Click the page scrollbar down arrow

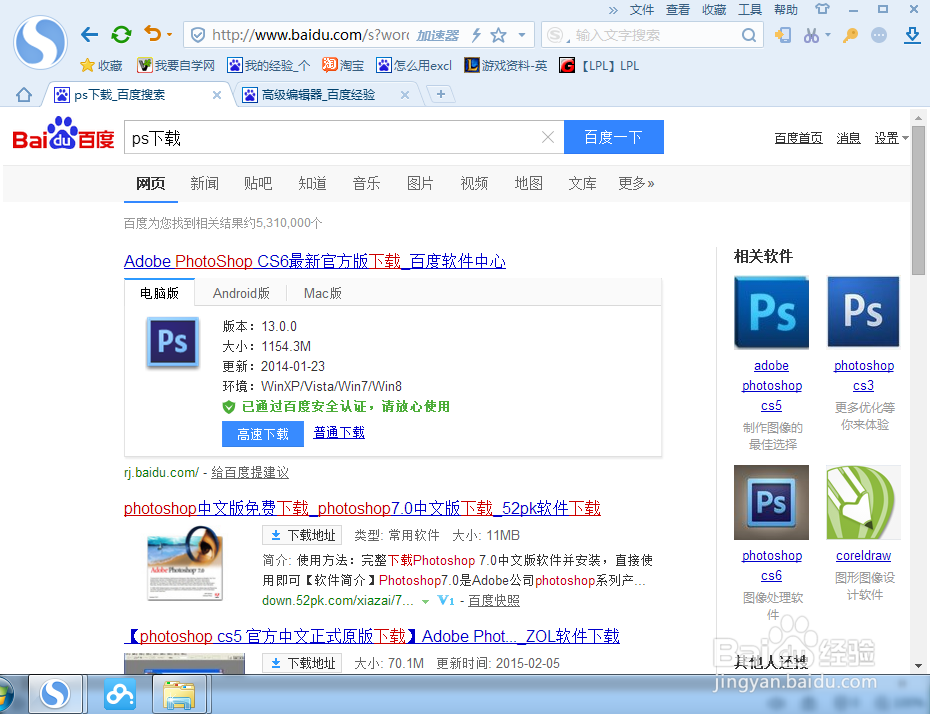[x=918, y=665]
